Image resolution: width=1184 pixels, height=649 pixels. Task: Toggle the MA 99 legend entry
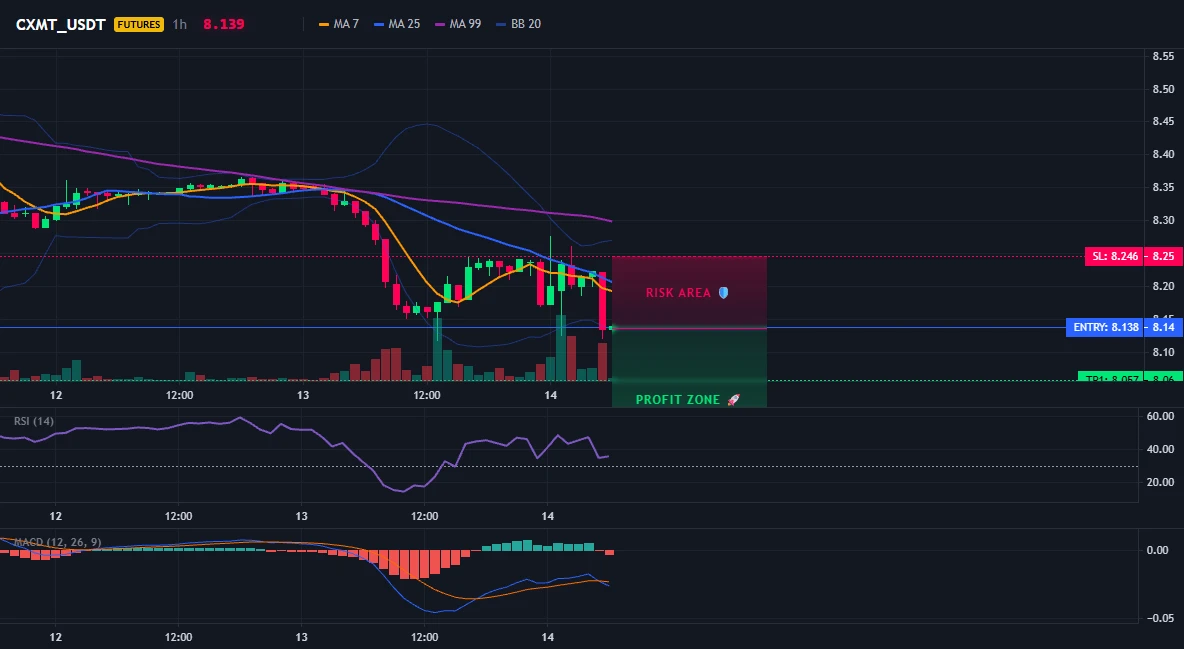458,24
